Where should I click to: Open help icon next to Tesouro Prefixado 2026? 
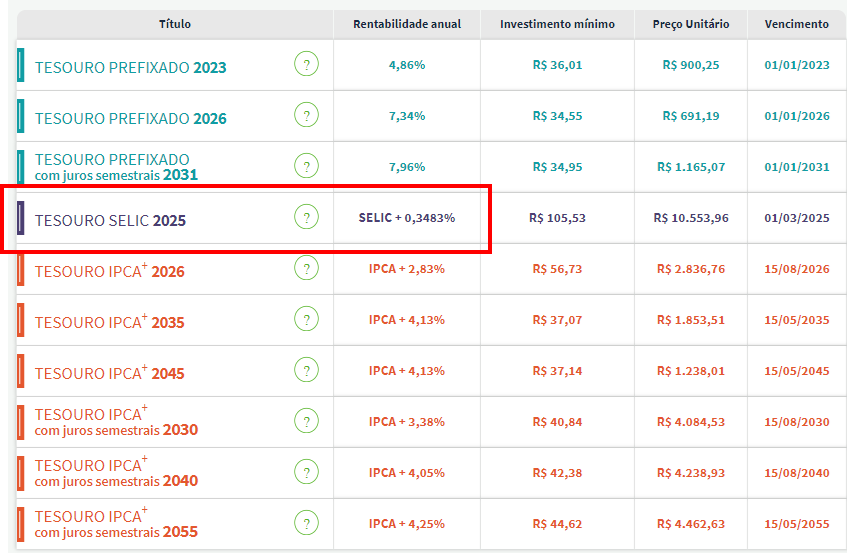(x=306, y=116)
